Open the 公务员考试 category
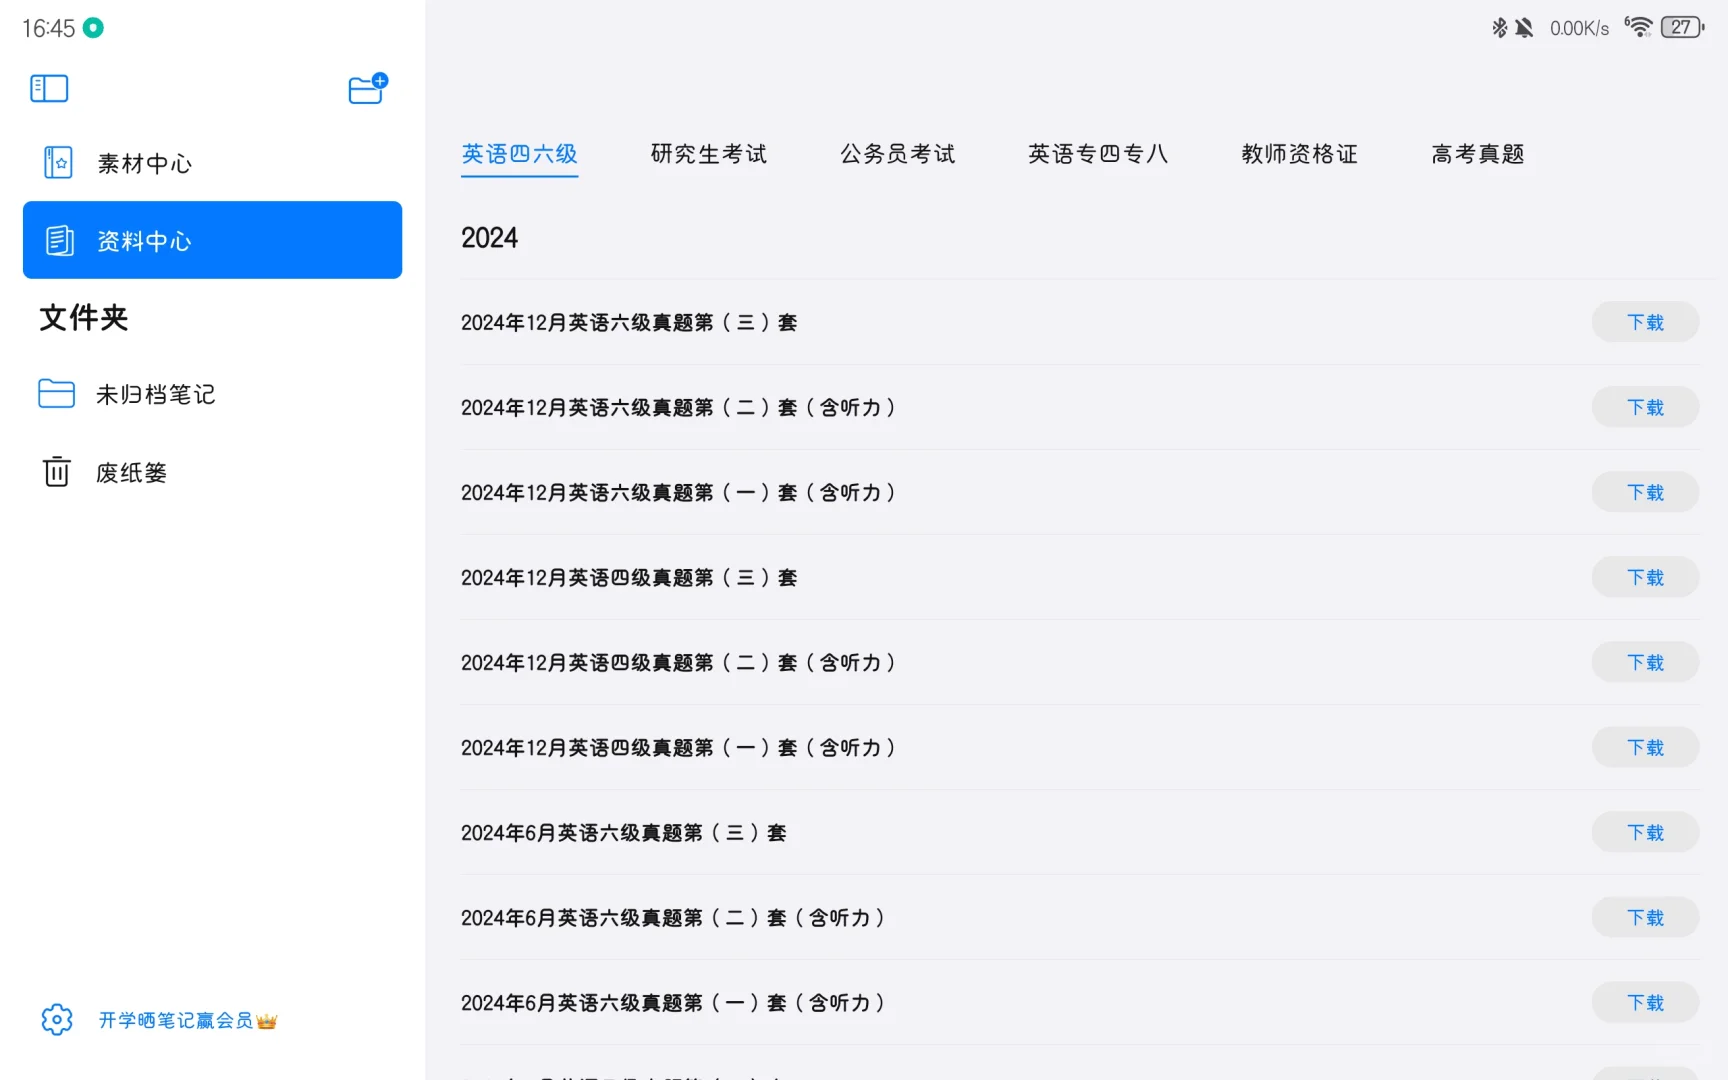This screenshot has height=1080, width=1728. pyautogui.click(x=897, y=153)
